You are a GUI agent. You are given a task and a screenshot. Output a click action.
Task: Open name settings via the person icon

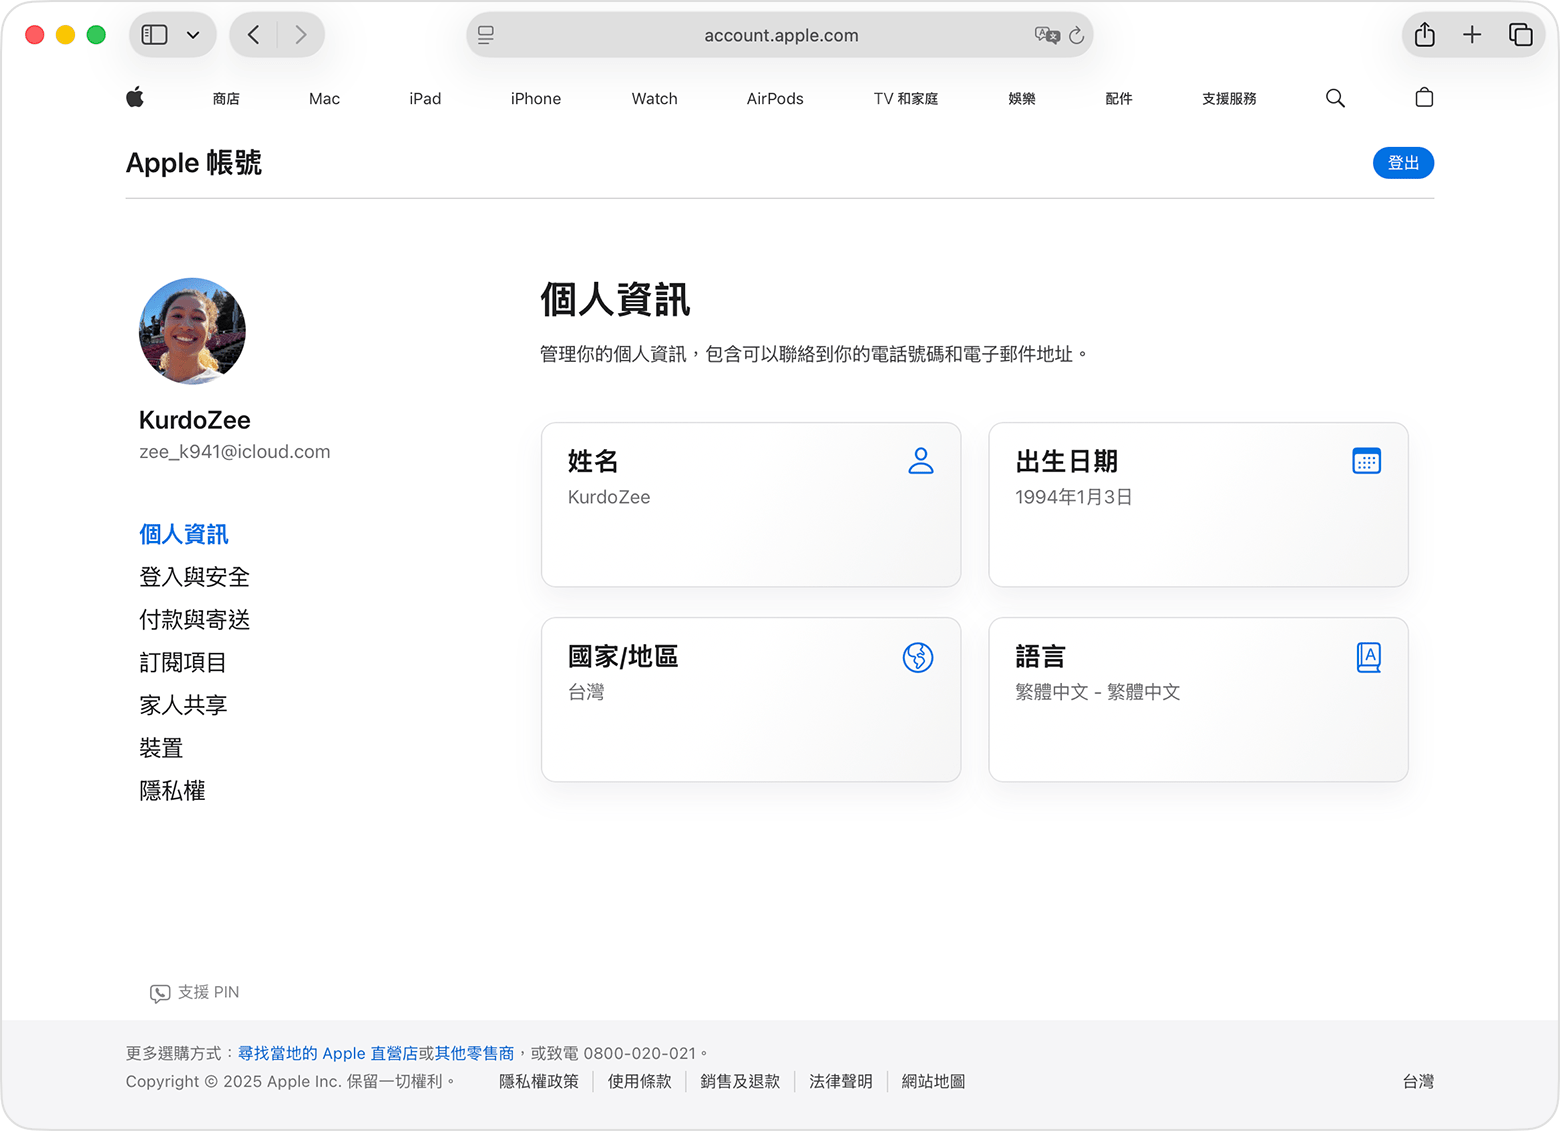click(920, 461)
